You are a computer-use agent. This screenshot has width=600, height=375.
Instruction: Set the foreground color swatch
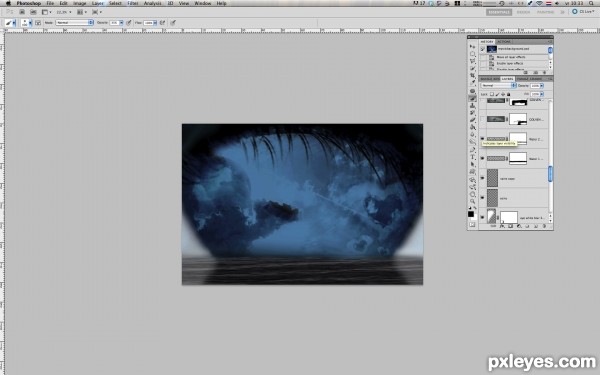470,214
